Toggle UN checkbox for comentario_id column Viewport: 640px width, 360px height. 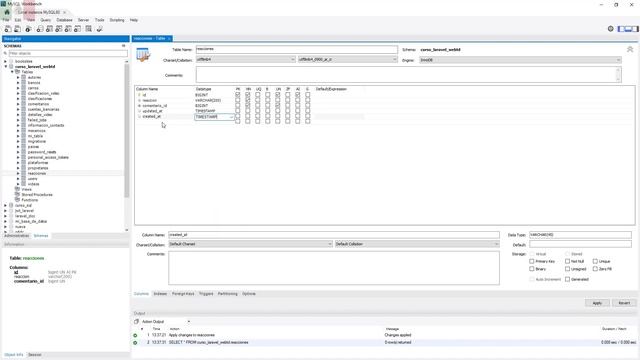[278, 105]
